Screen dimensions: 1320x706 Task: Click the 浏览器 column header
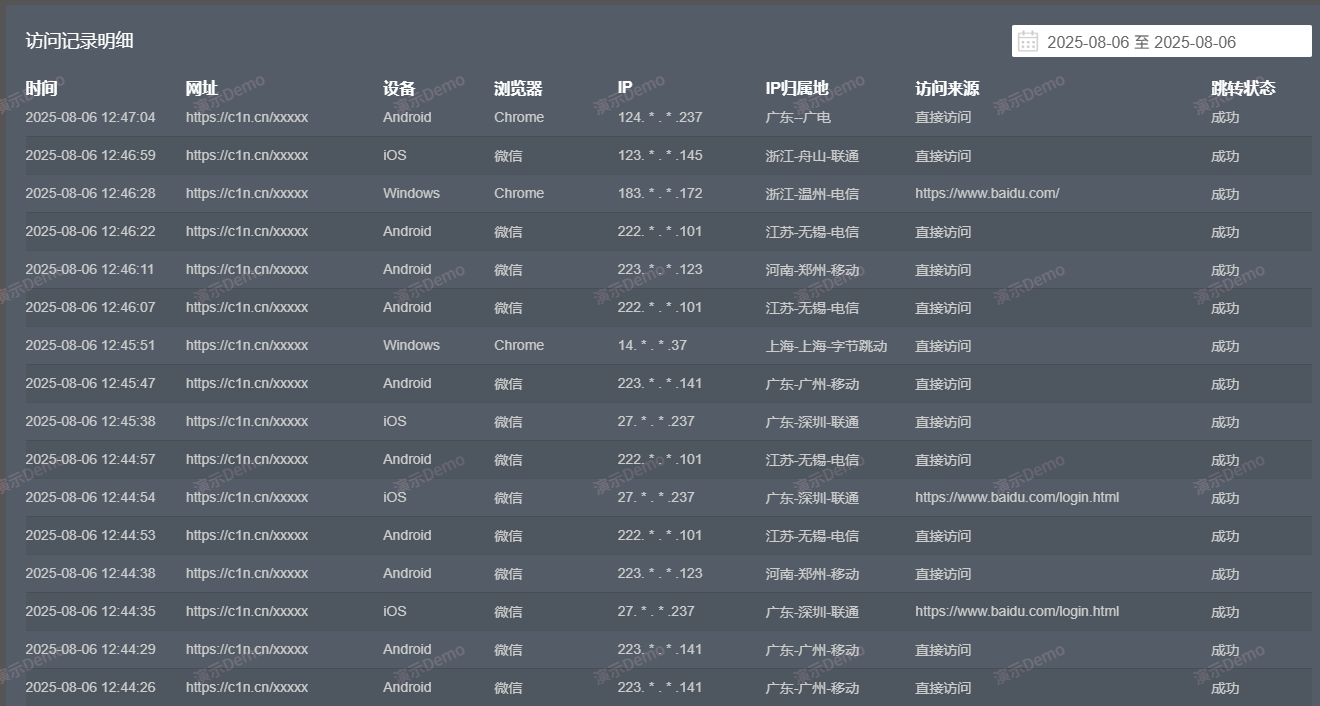(x=516, y=88)
